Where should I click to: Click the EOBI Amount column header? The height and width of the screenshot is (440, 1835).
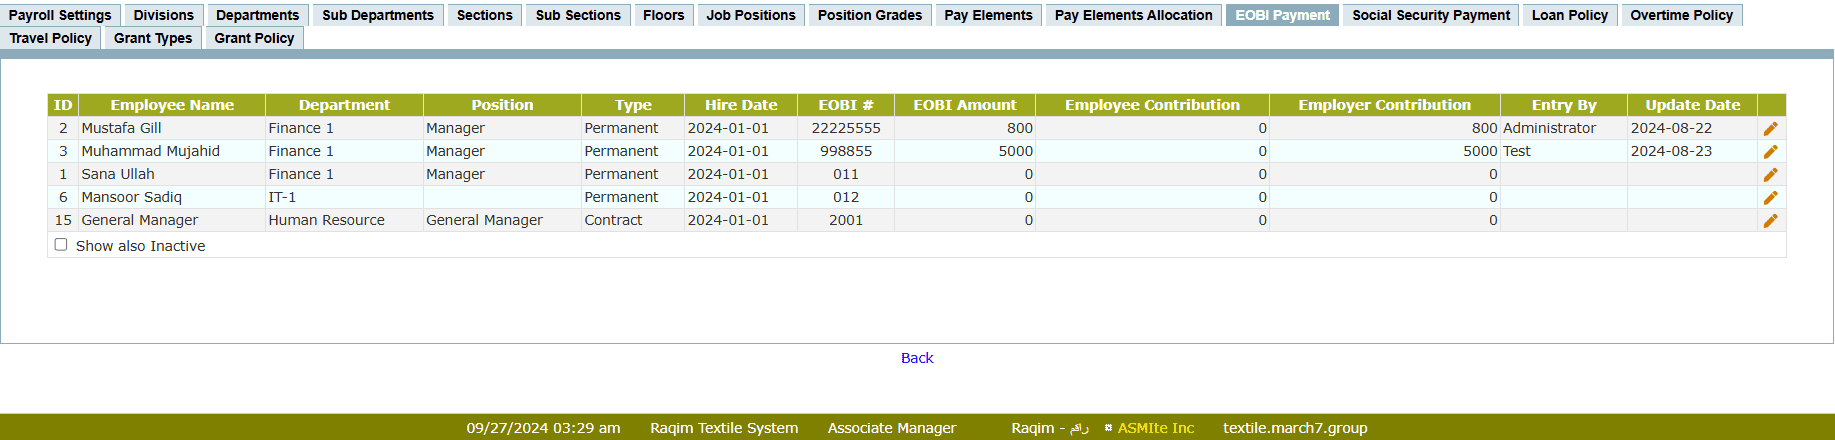(964, 105)
